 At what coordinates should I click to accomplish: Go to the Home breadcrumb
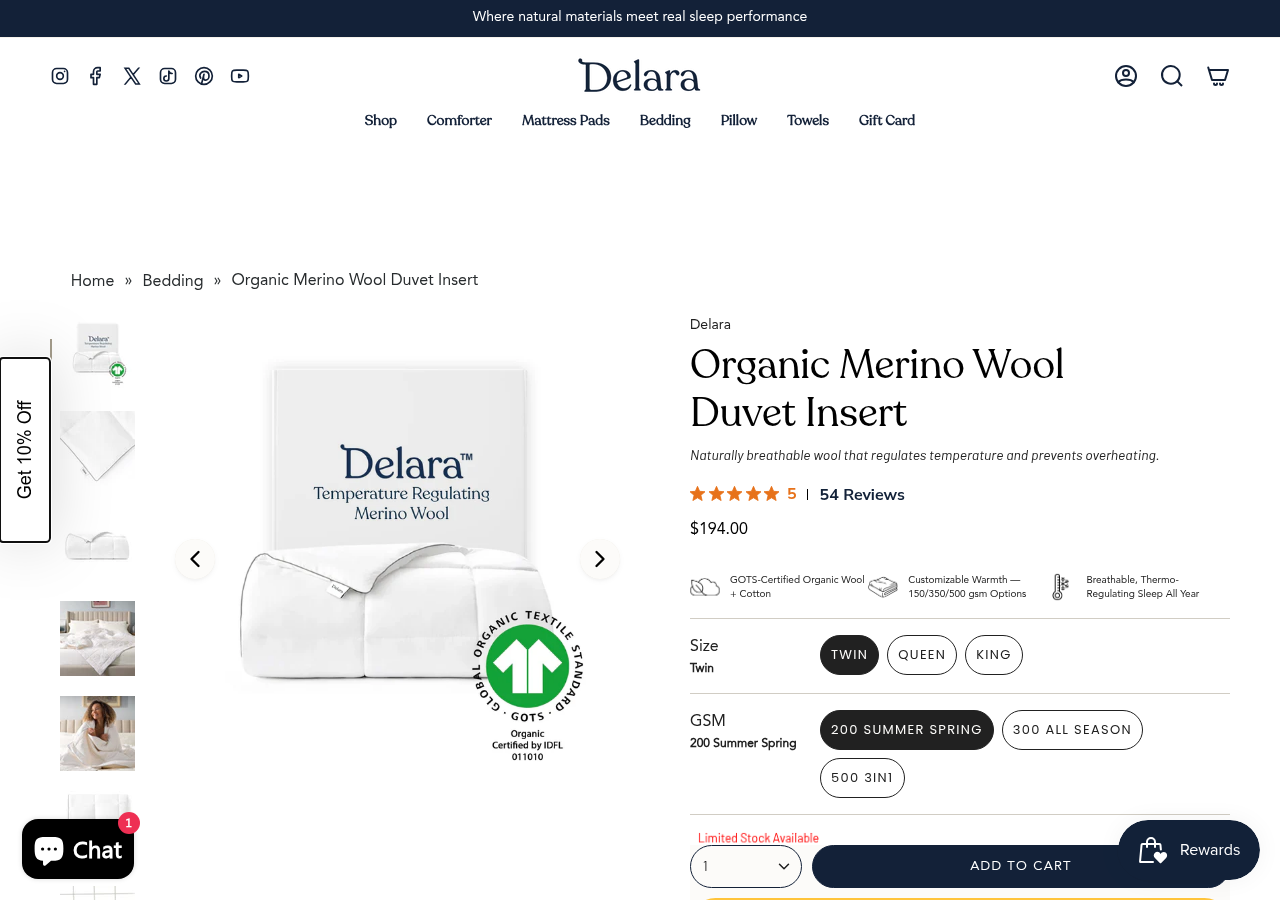click(92, 281)
